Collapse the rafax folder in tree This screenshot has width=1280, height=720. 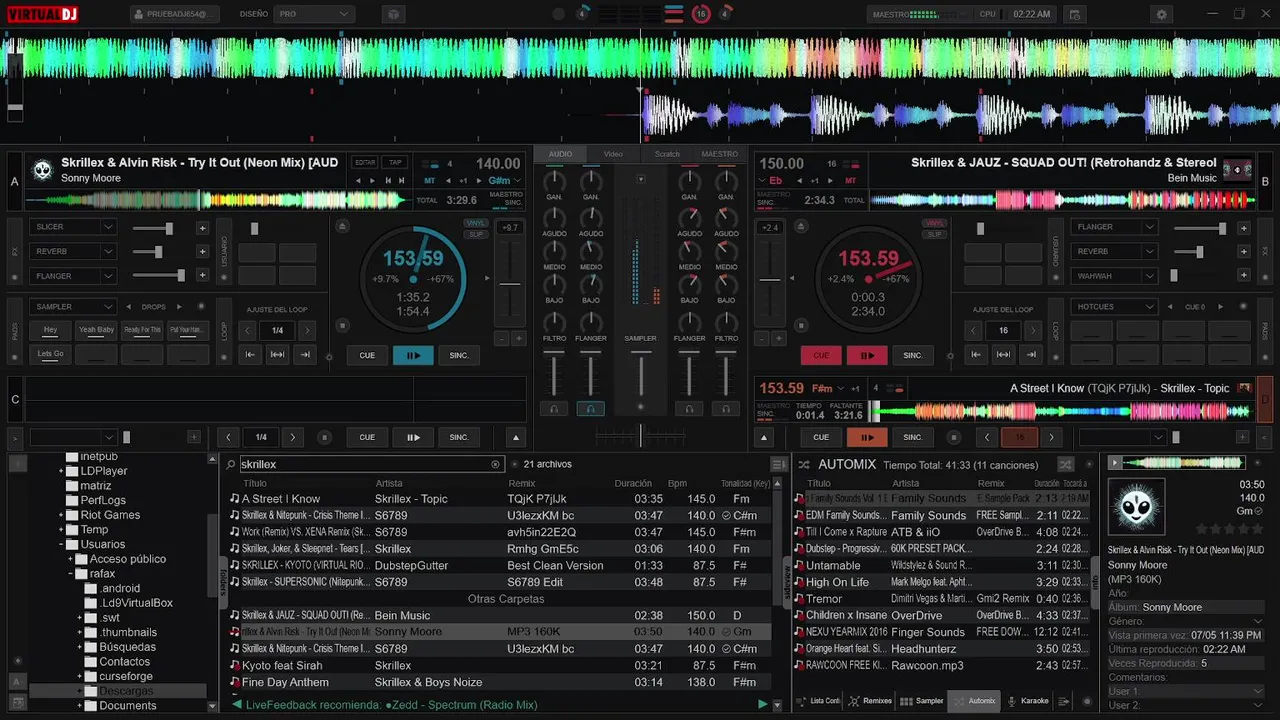click(71, 574)
